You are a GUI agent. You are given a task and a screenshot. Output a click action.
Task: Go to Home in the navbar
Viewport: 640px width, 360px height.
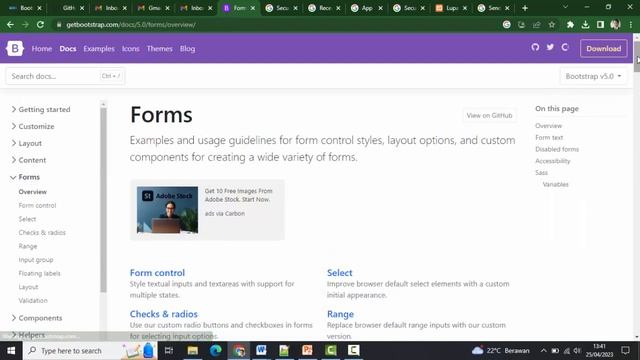pos(42,49)
